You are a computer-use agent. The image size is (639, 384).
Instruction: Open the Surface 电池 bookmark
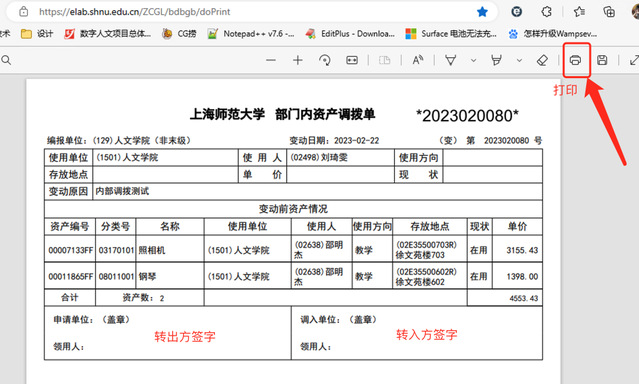pyautogui.click(x=451, y=34)
